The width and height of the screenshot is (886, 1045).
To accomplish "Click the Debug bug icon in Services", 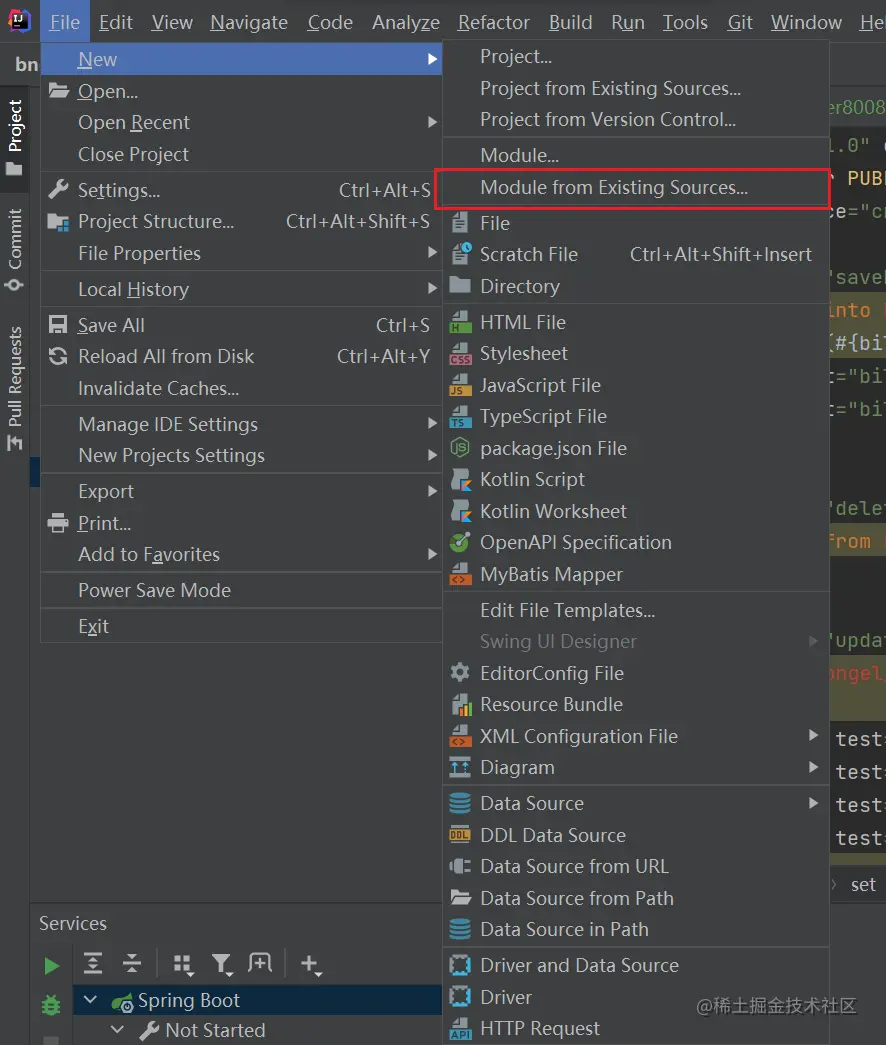I will pyautogui.click(x=51, y=1005).
